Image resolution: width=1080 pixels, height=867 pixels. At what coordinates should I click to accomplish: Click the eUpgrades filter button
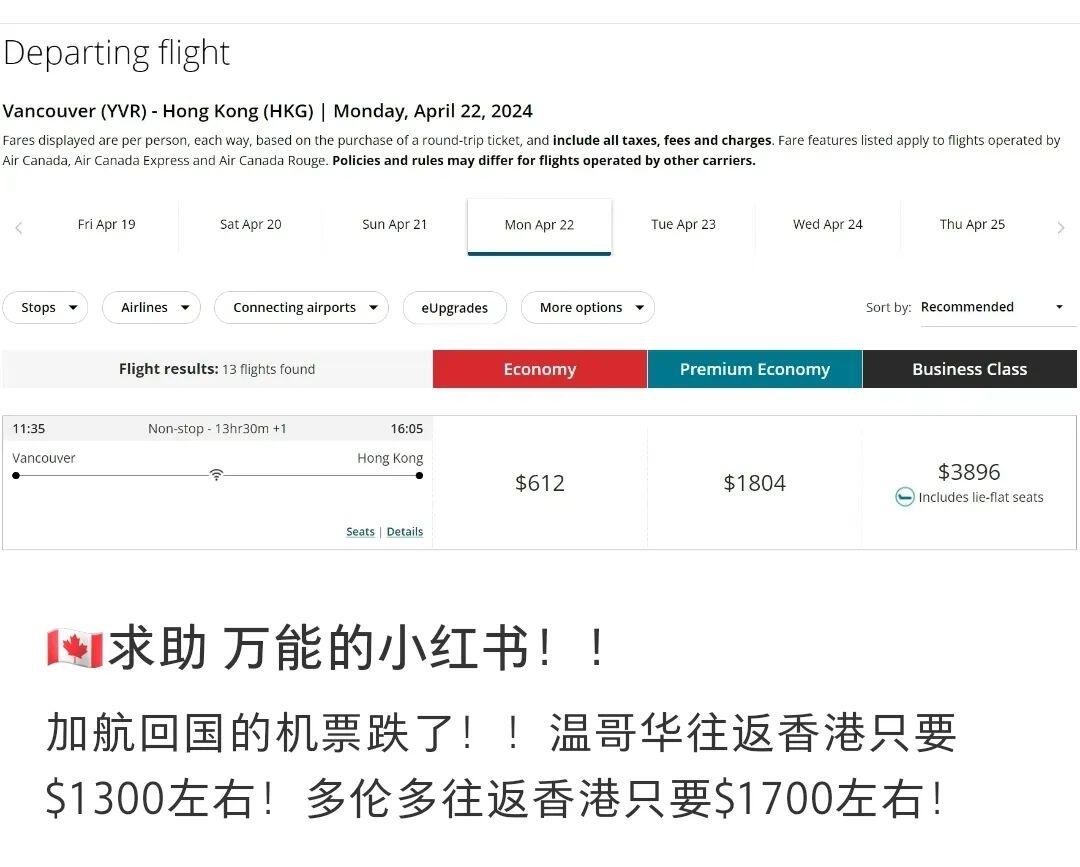click(x=455, y=307)
